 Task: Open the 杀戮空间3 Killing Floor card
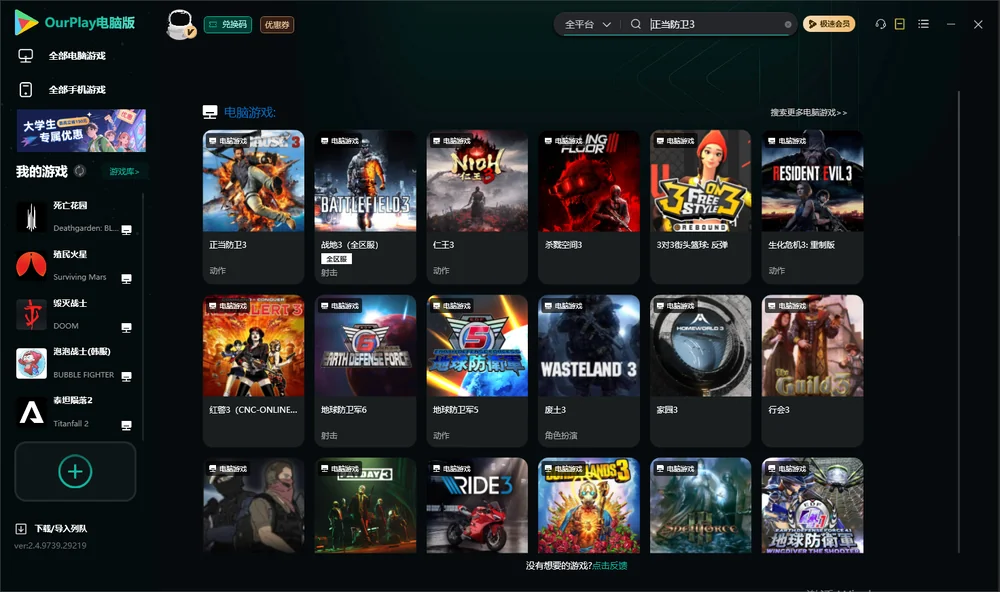589,207
